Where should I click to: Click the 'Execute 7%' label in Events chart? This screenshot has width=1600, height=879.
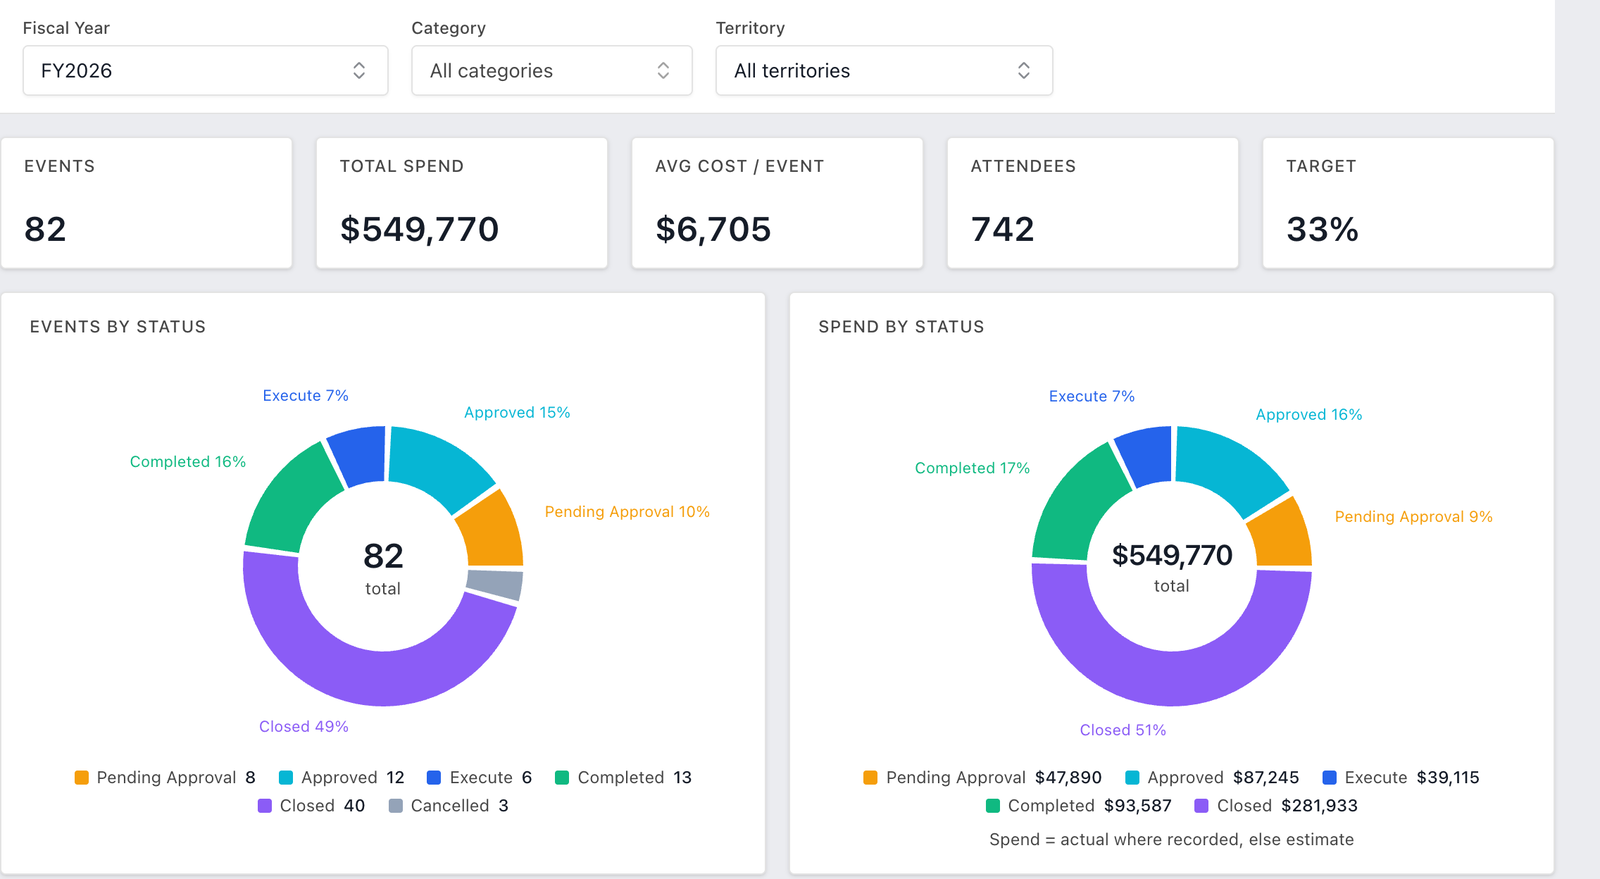click(x=306, y=396)
